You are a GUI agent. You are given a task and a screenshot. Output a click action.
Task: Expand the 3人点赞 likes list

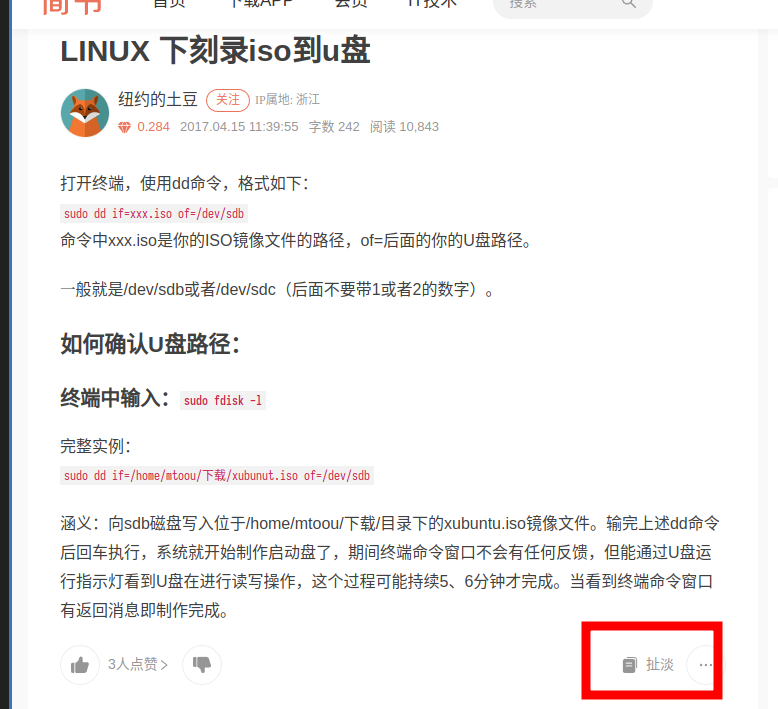click(x=138, y=664)
